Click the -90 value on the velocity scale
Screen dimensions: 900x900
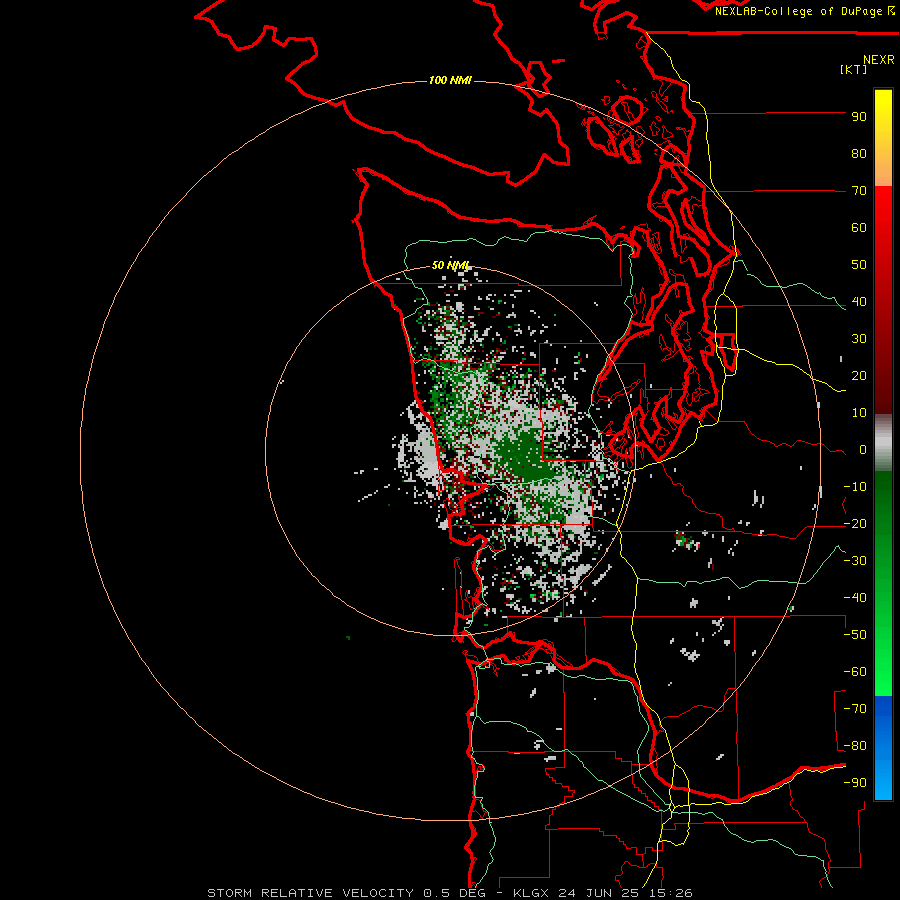(x=855, y=783)
